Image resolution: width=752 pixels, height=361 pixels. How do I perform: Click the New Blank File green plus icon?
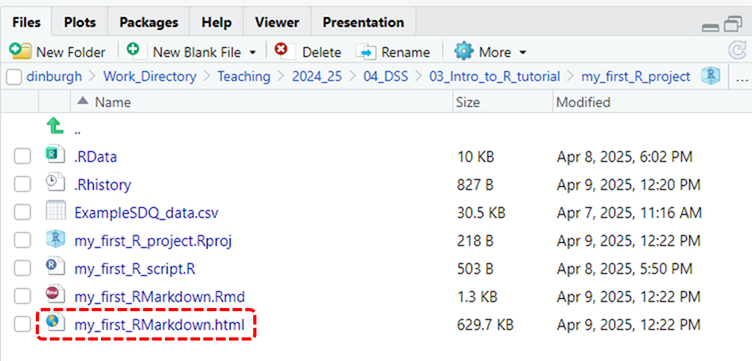(x=133, y=49)
